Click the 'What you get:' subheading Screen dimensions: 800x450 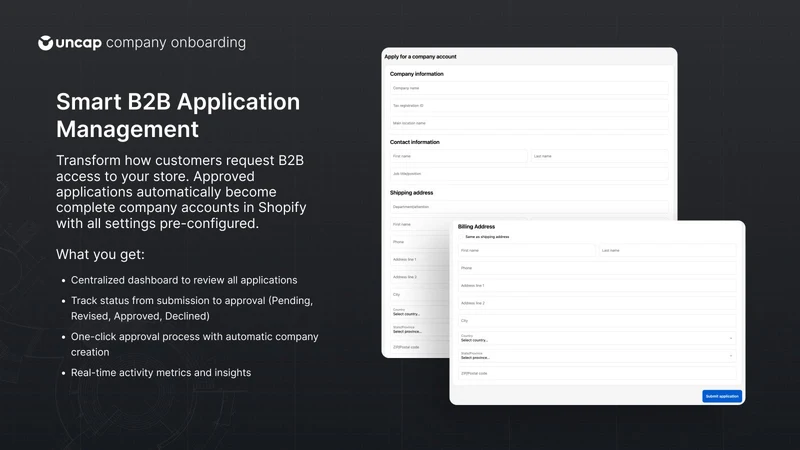pos(100,255)
